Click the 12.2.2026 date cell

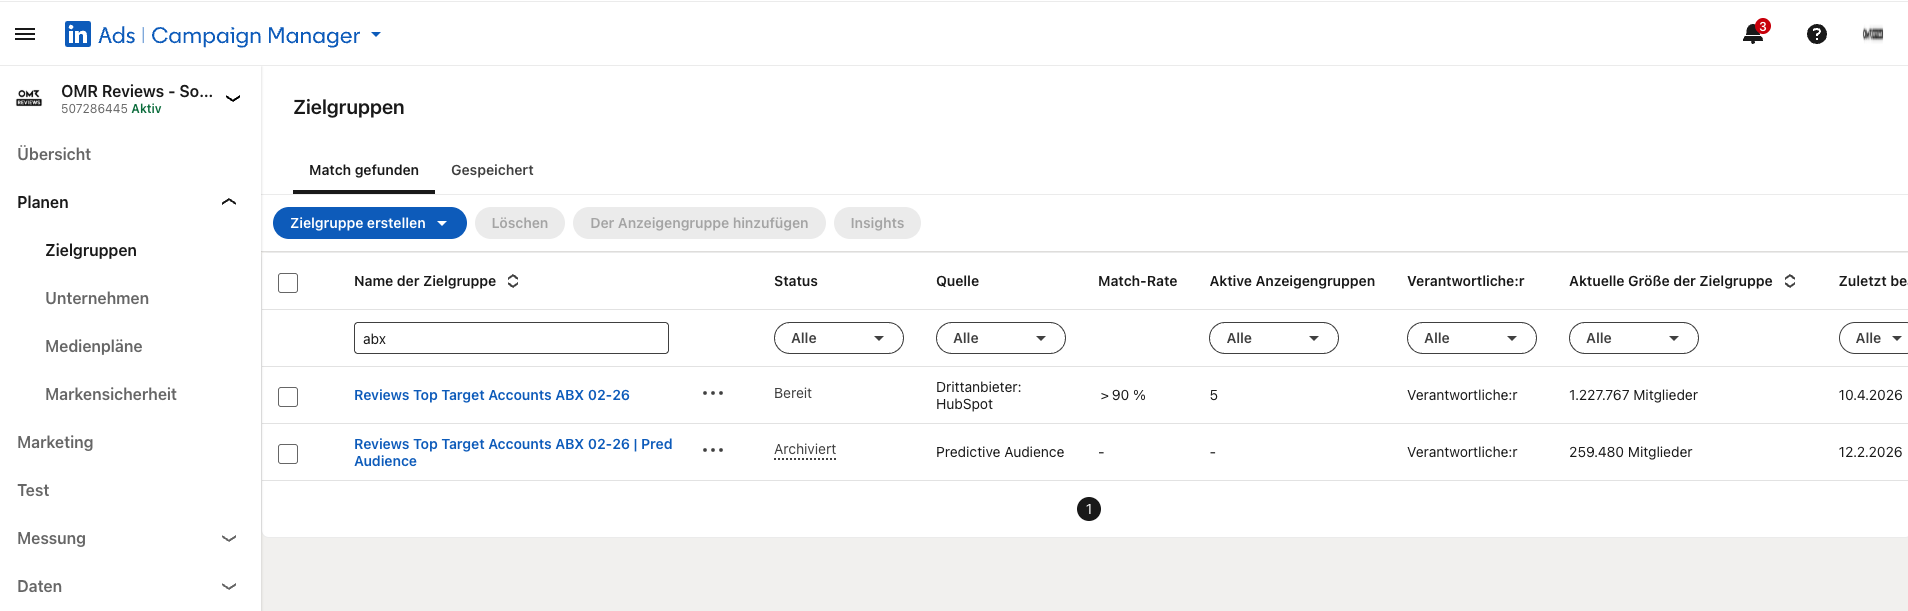coord(1870,452)
